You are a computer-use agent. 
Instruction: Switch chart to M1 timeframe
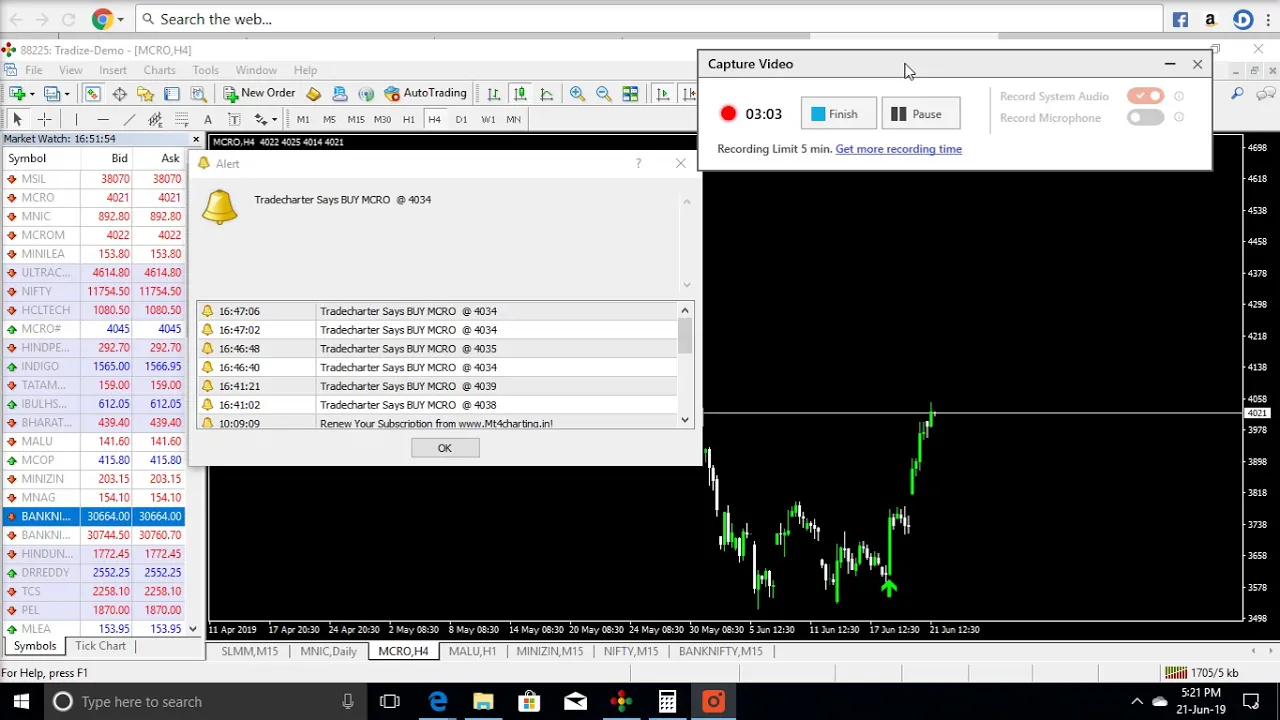coord(303,119)
